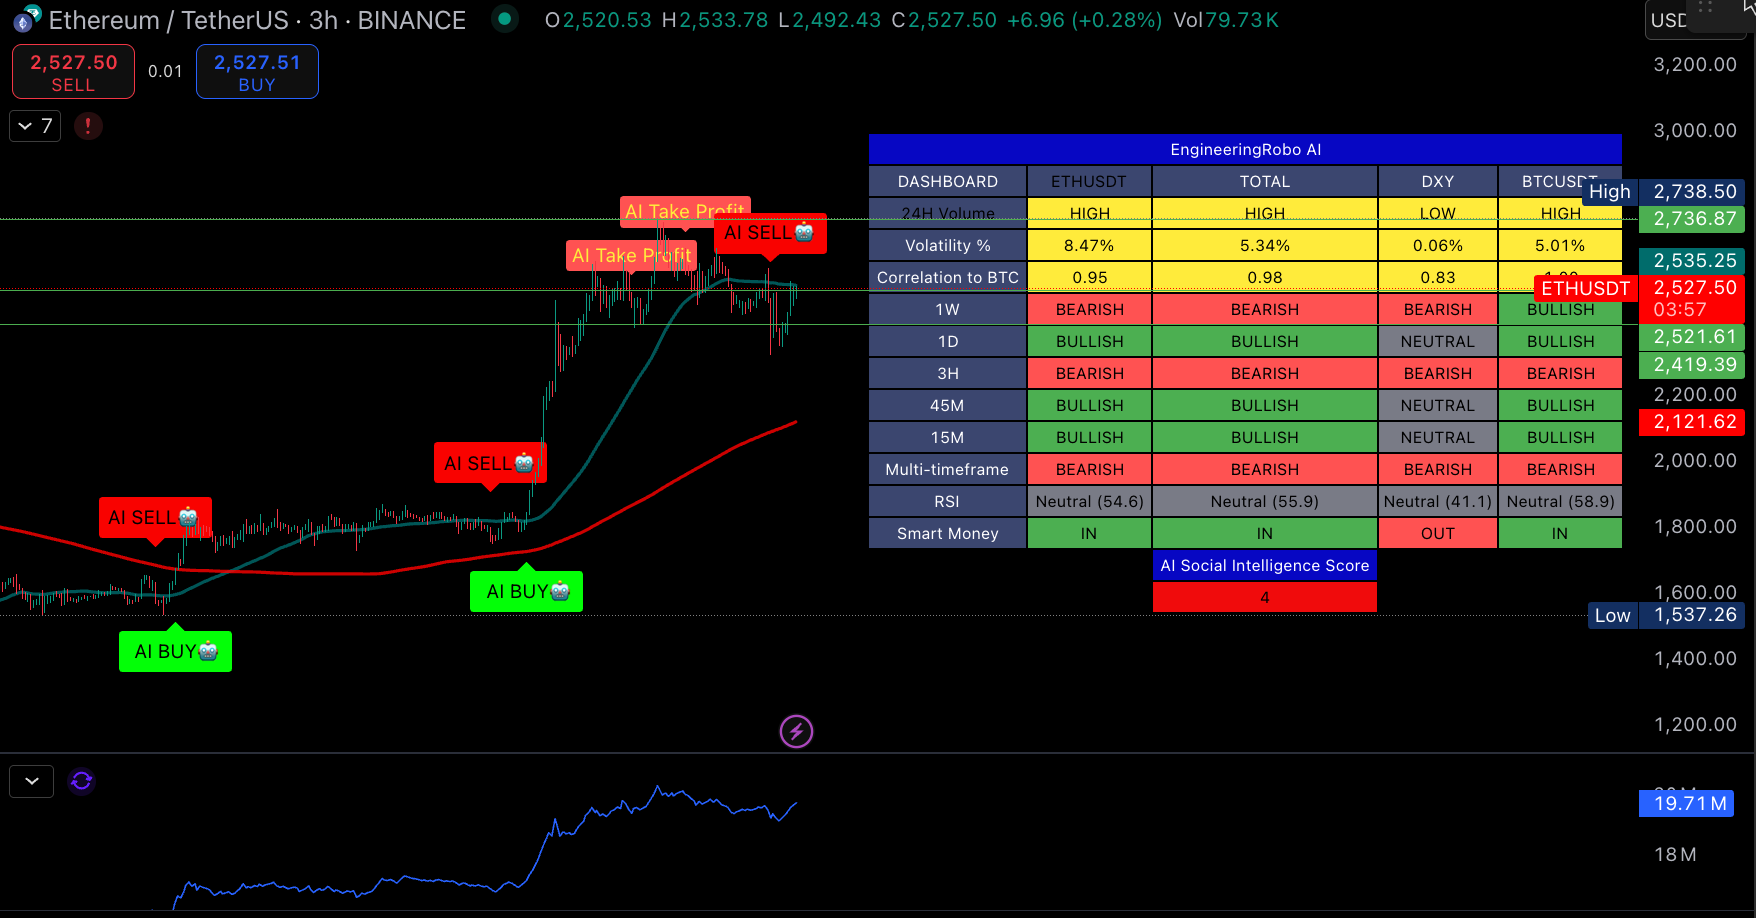This screenshot has height=918, width=1756.
Task: Click the AI Social Intelligence Score header
Action: [1265, 565]
